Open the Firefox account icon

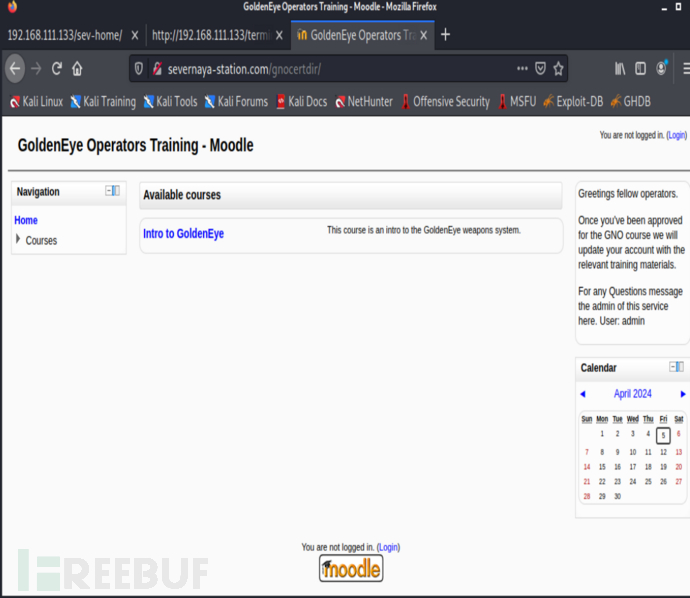tap(661, 68)
